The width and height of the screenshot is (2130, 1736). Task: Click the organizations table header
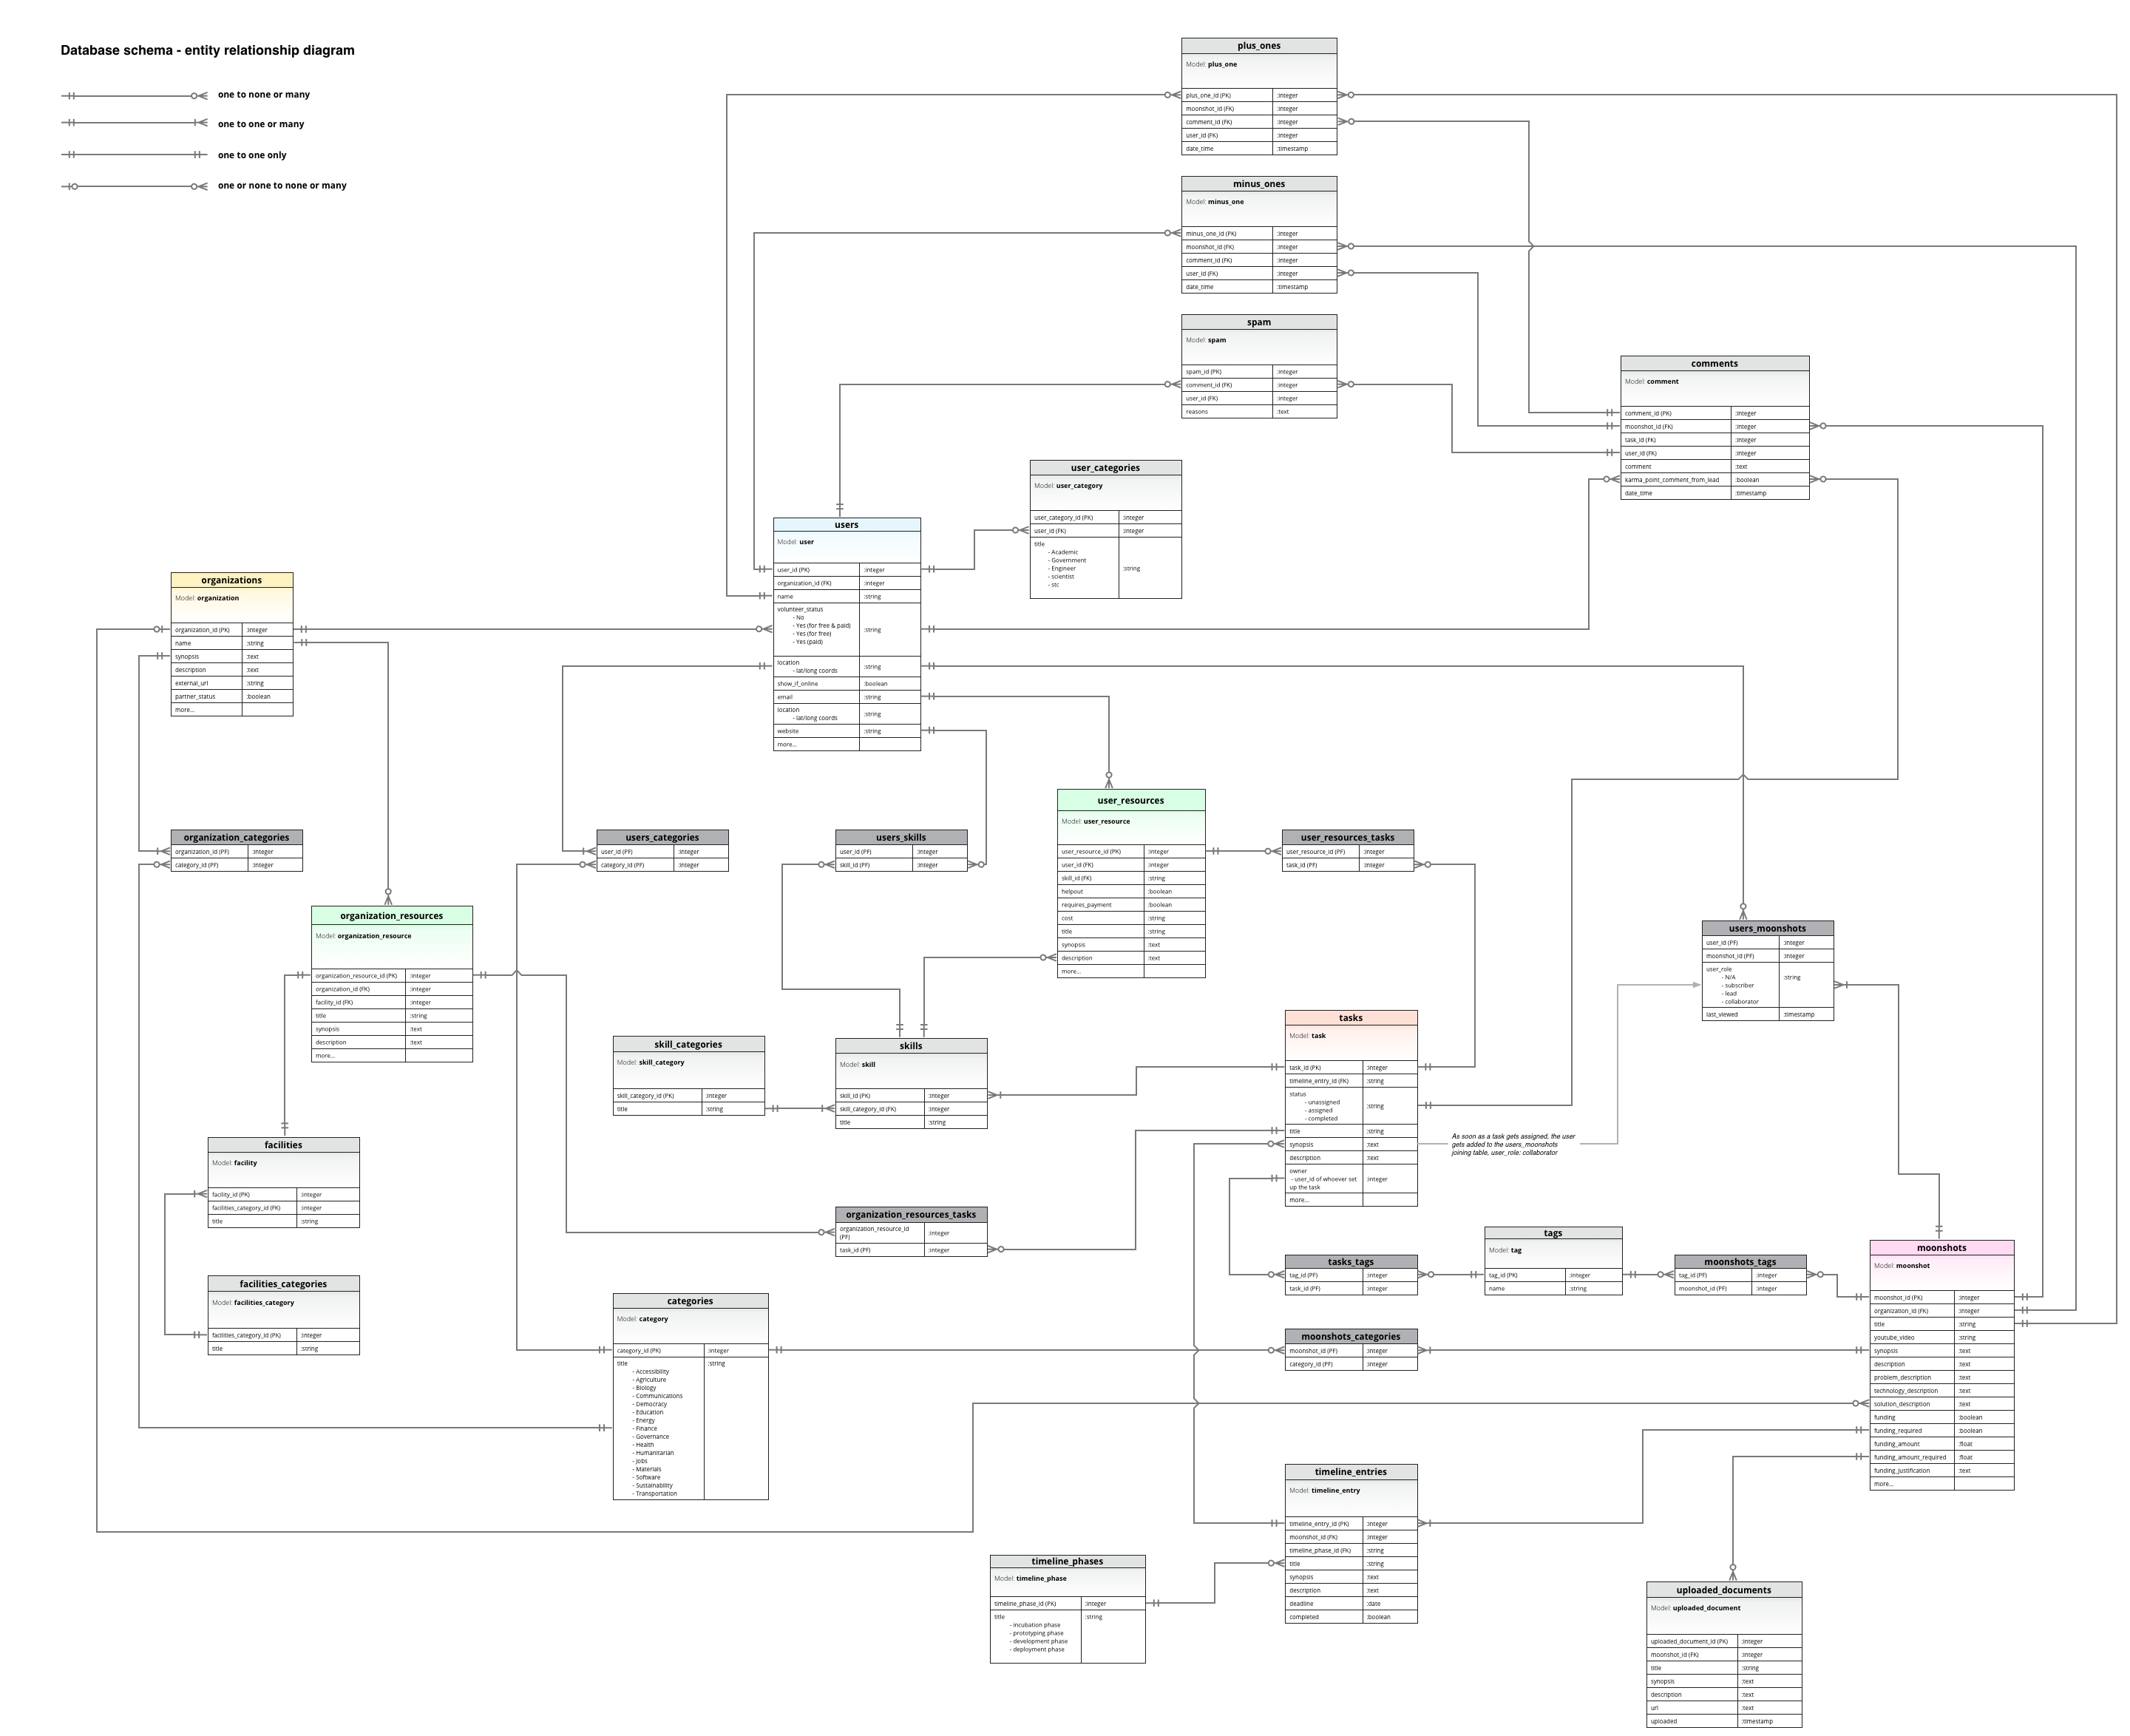click(231, 580)
